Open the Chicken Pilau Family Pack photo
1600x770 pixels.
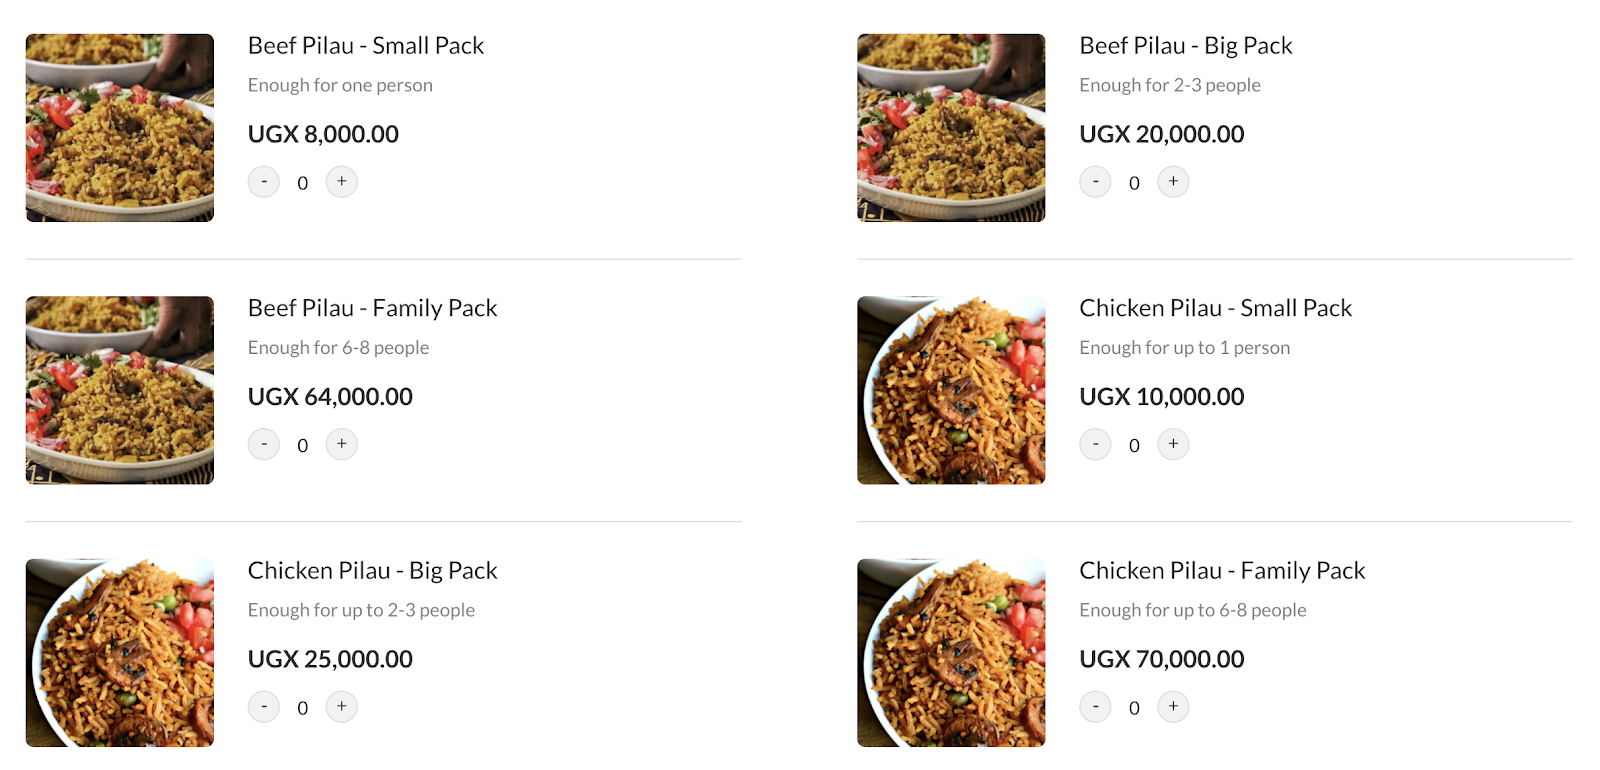[951, 653]
